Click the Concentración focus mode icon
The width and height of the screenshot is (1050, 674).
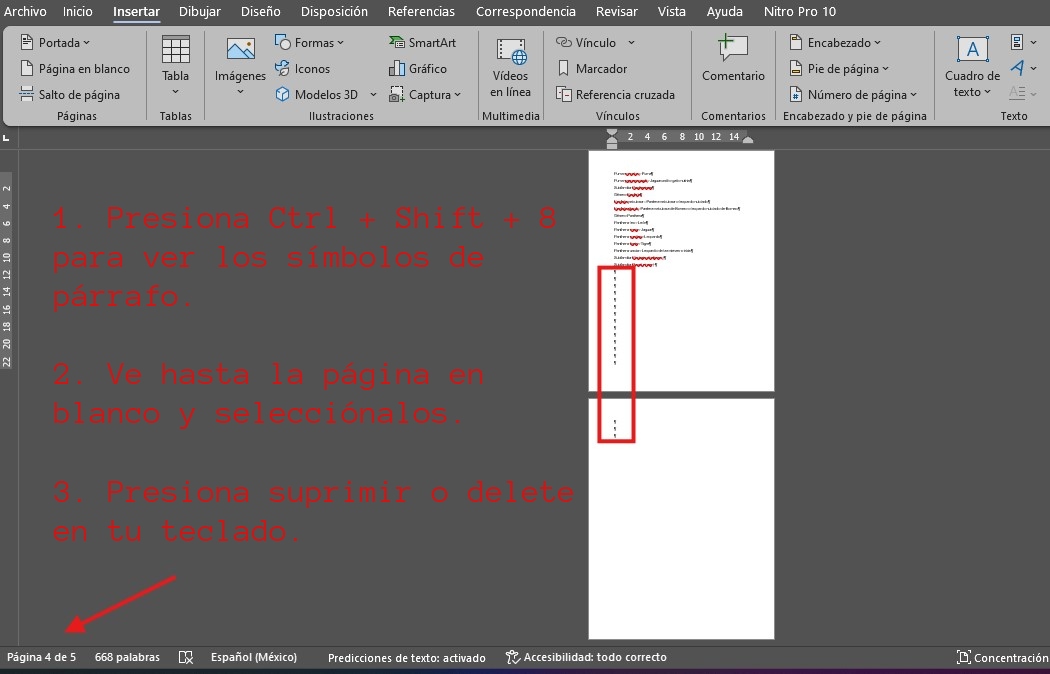963,657
